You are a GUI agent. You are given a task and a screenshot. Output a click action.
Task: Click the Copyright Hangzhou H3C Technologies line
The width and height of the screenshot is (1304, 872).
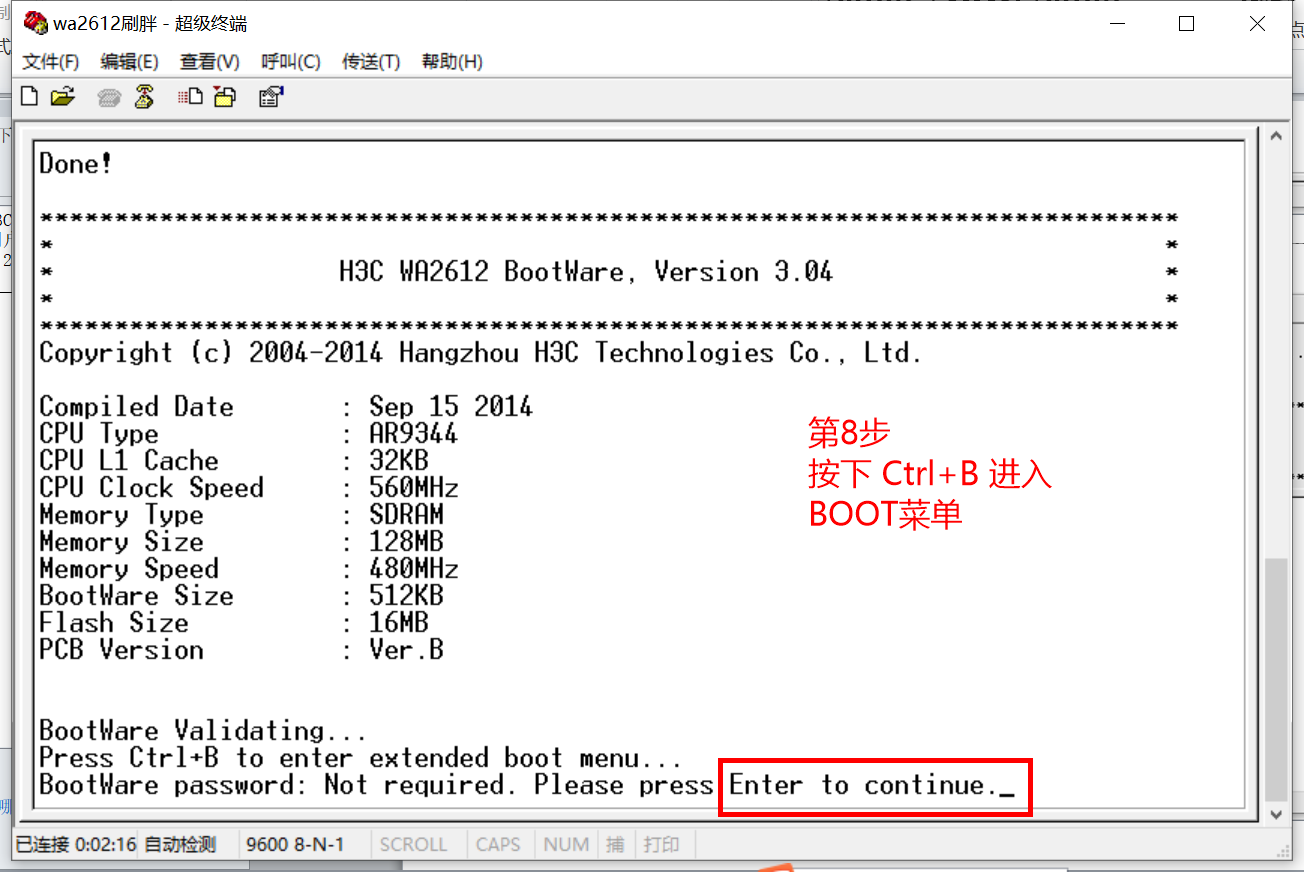pyautogui.click(x=480, y=353)
